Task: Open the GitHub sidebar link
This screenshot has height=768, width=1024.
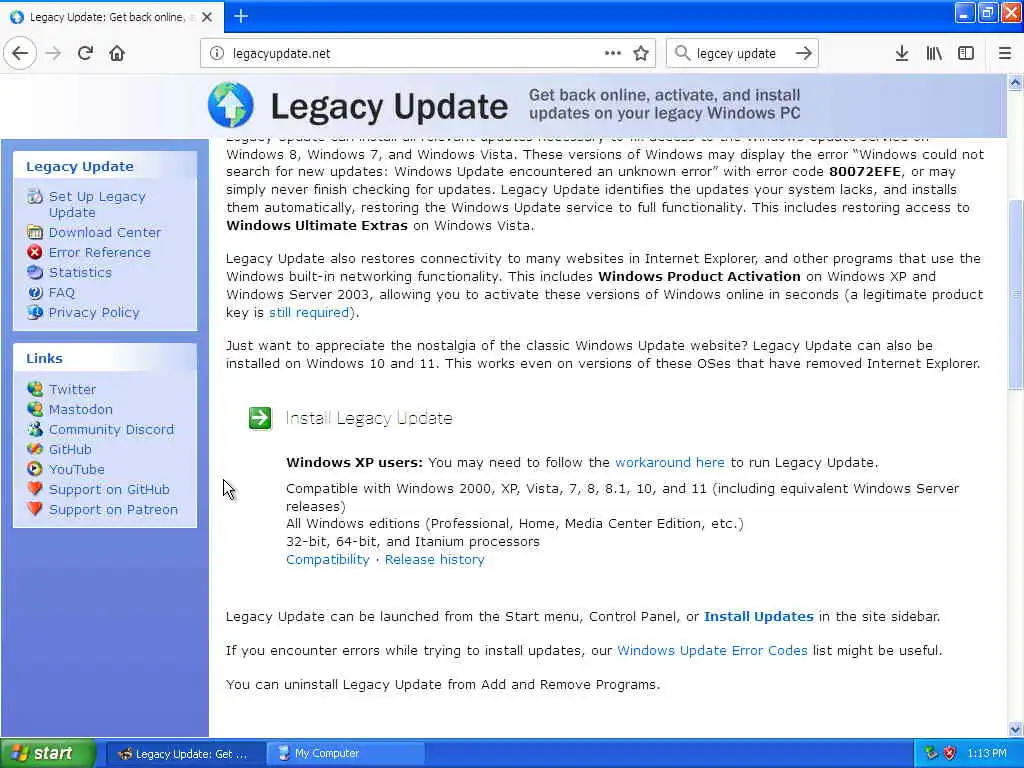Action: tap(70, 449)
